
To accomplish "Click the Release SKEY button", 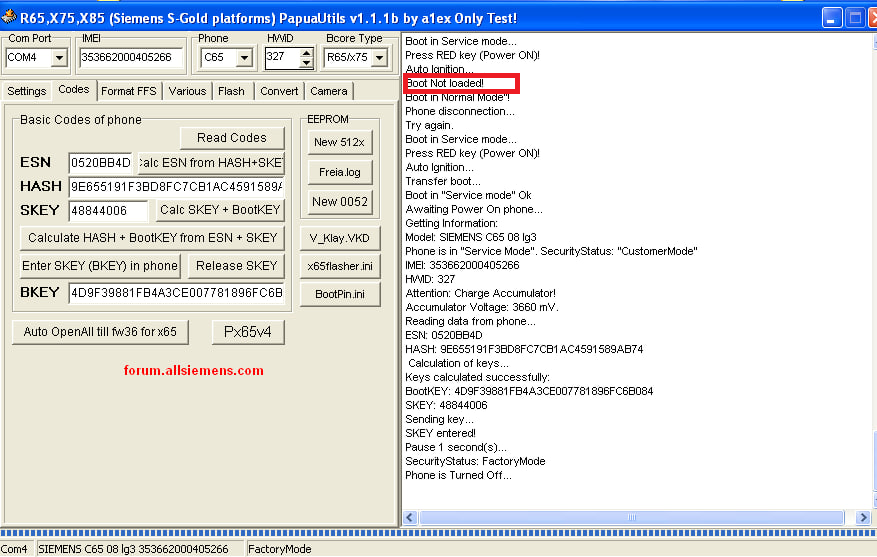I will coord(237,266).
